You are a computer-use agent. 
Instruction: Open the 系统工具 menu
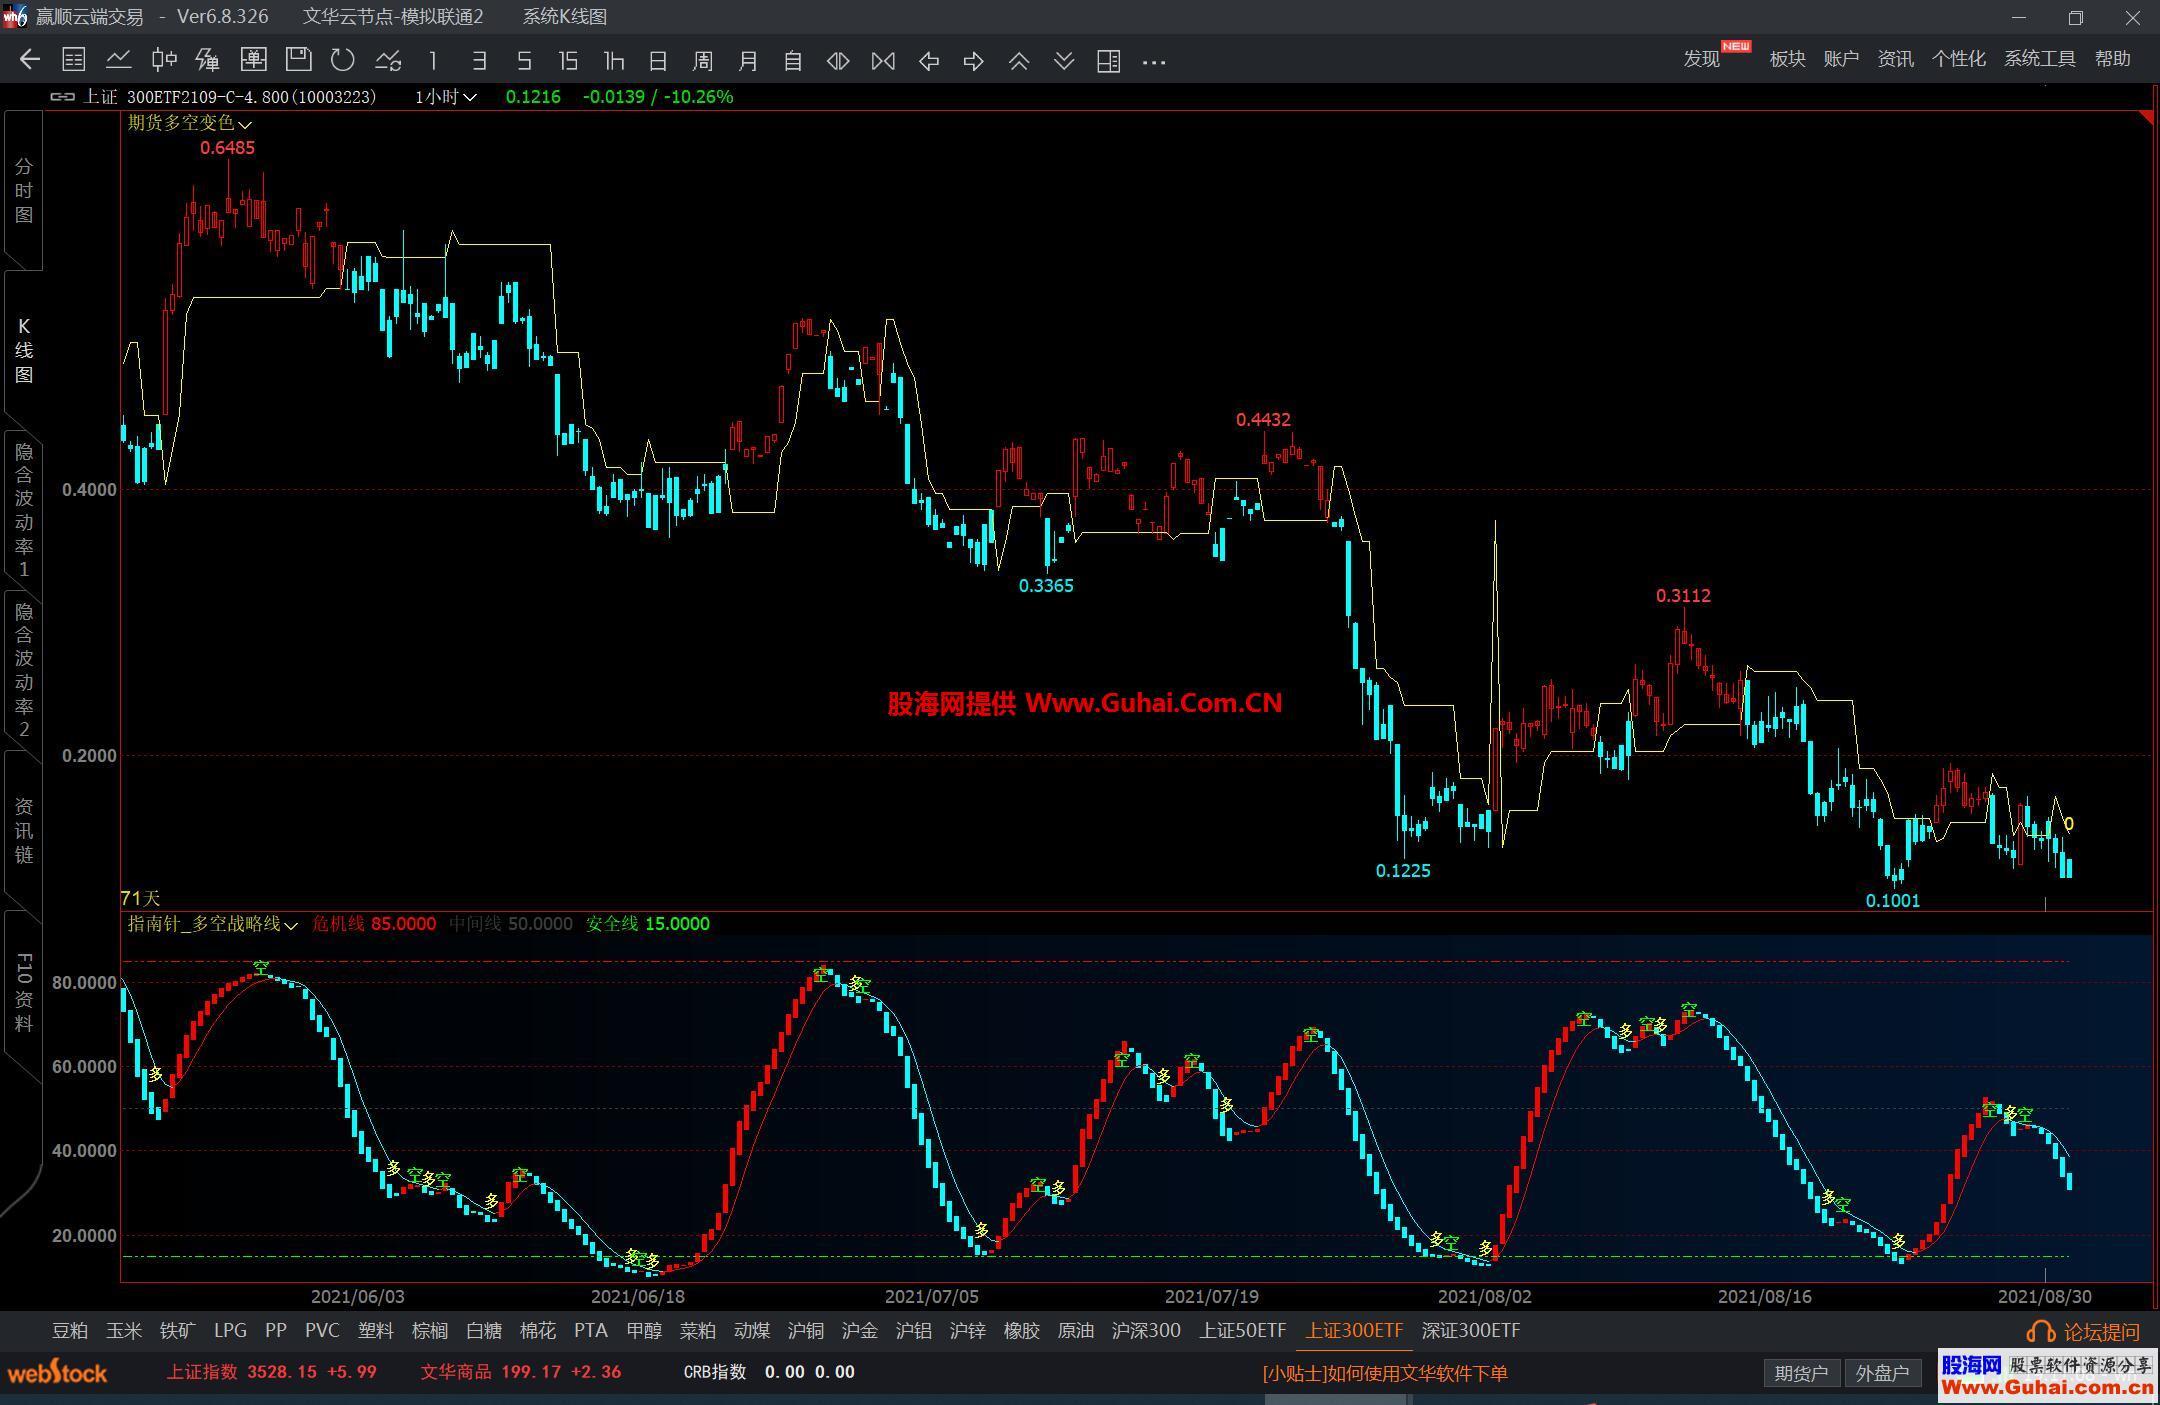[x=2039, y=58]
